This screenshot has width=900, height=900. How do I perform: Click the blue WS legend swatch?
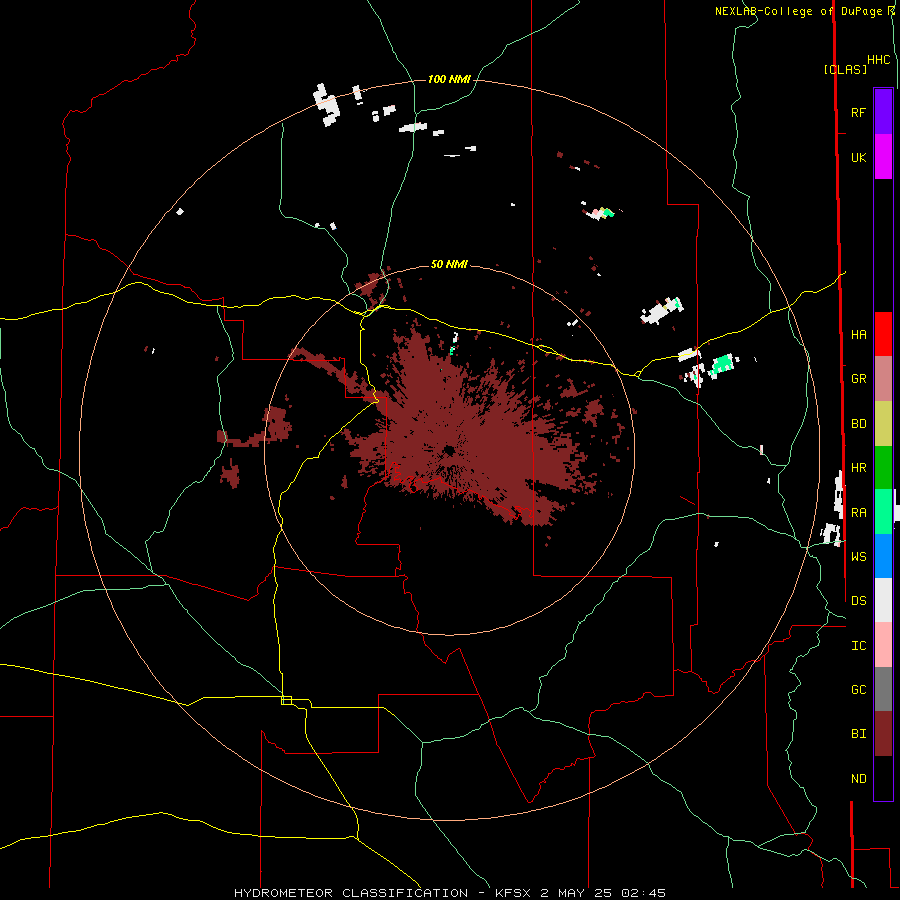click(883, 556)
